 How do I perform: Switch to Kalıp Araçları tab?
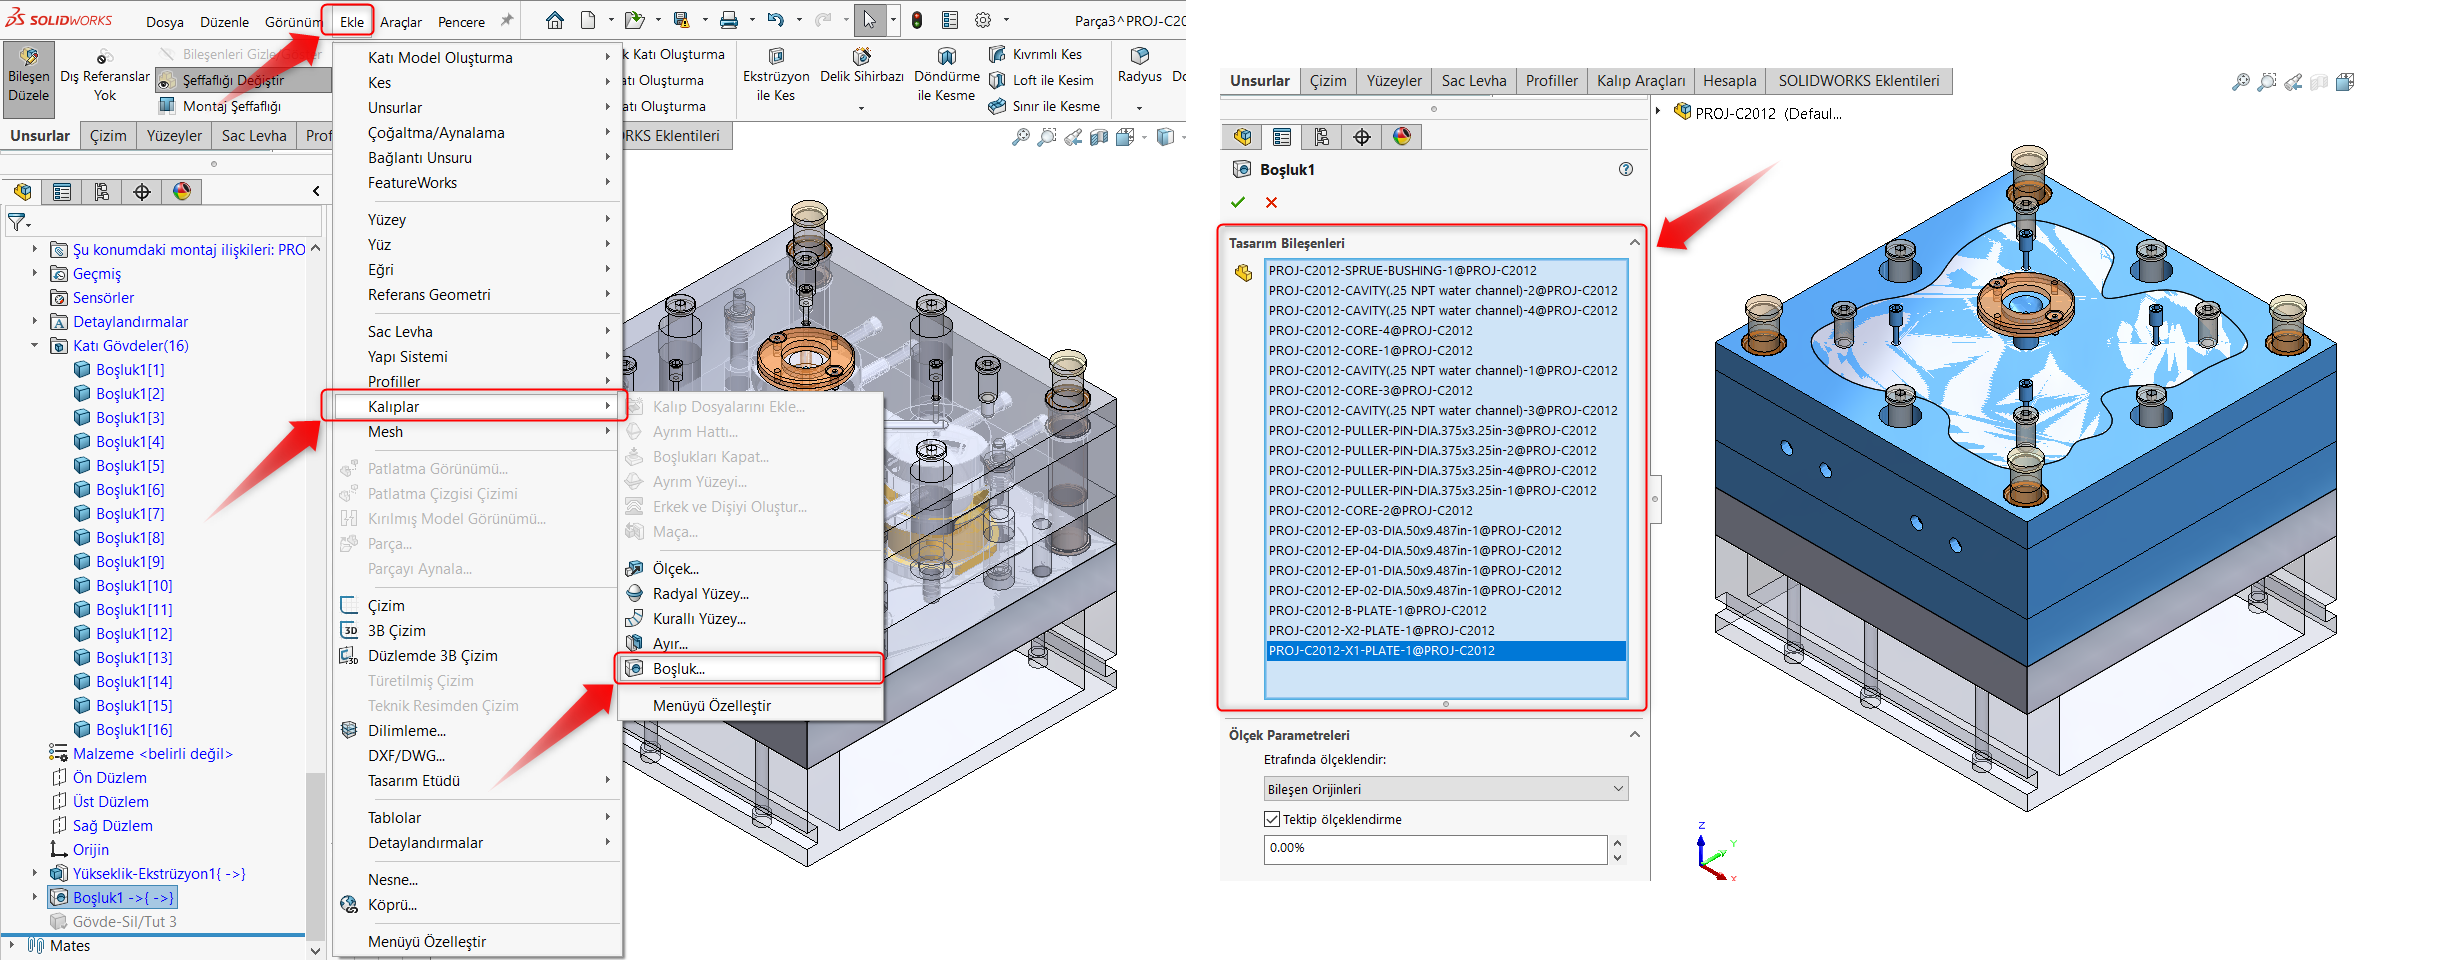1640,81
